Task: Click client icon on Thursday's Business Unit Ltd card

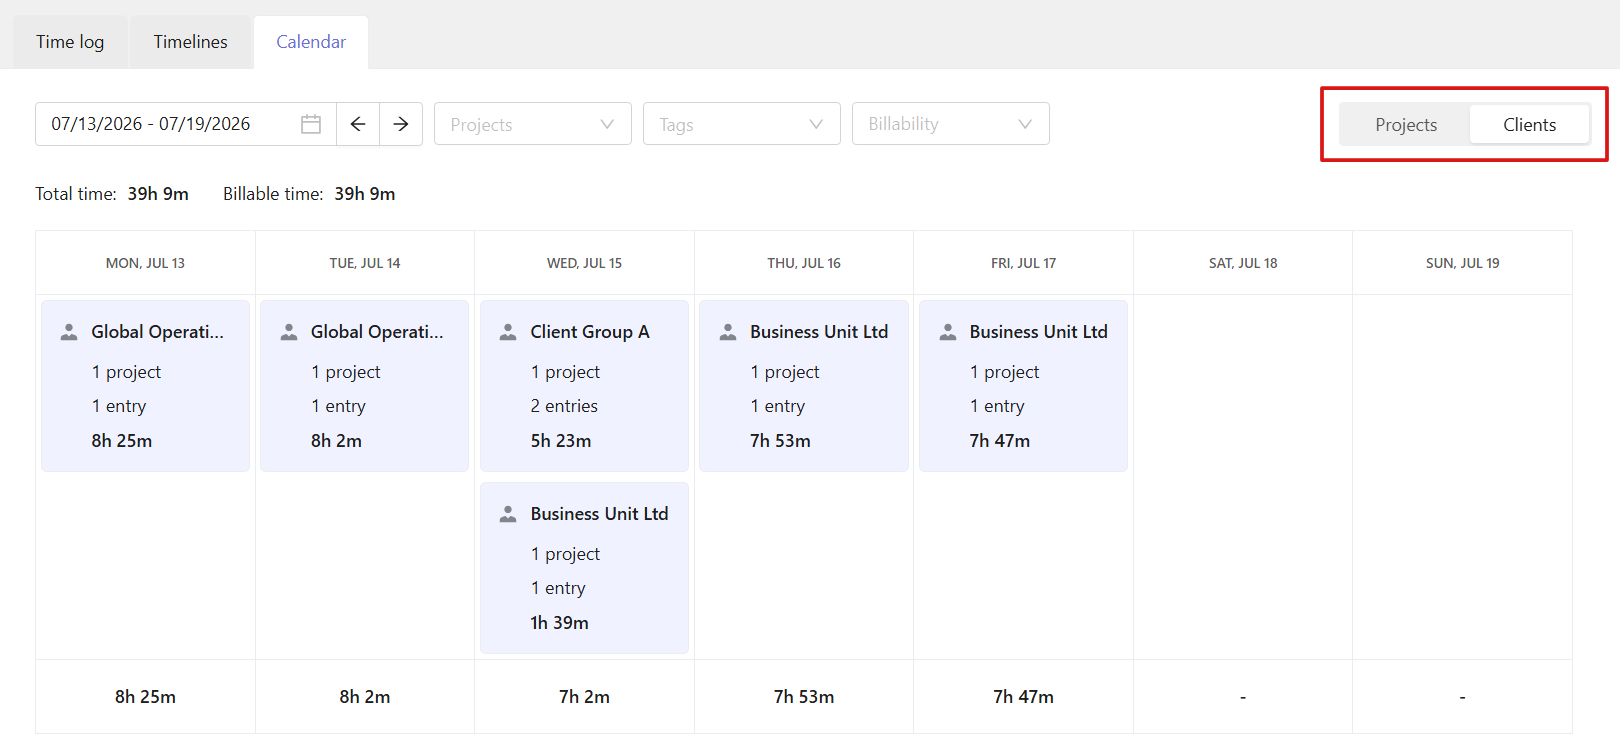Action: (728, 332)
